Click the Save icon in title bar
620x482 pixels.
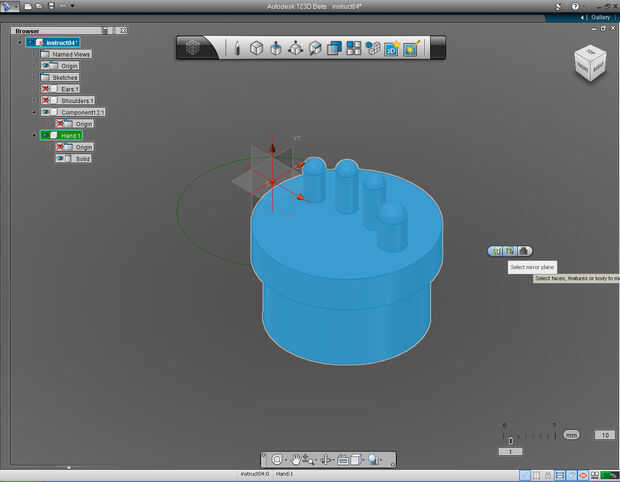click(x=51, y=6)
